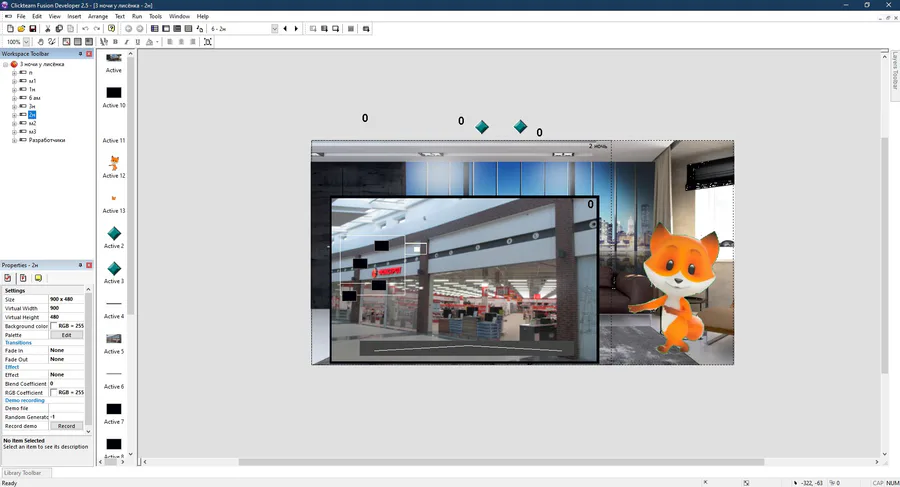The width and height of the screenshot is (900, 487).
Task: Open the Data Elements icon
Action: 200,29
